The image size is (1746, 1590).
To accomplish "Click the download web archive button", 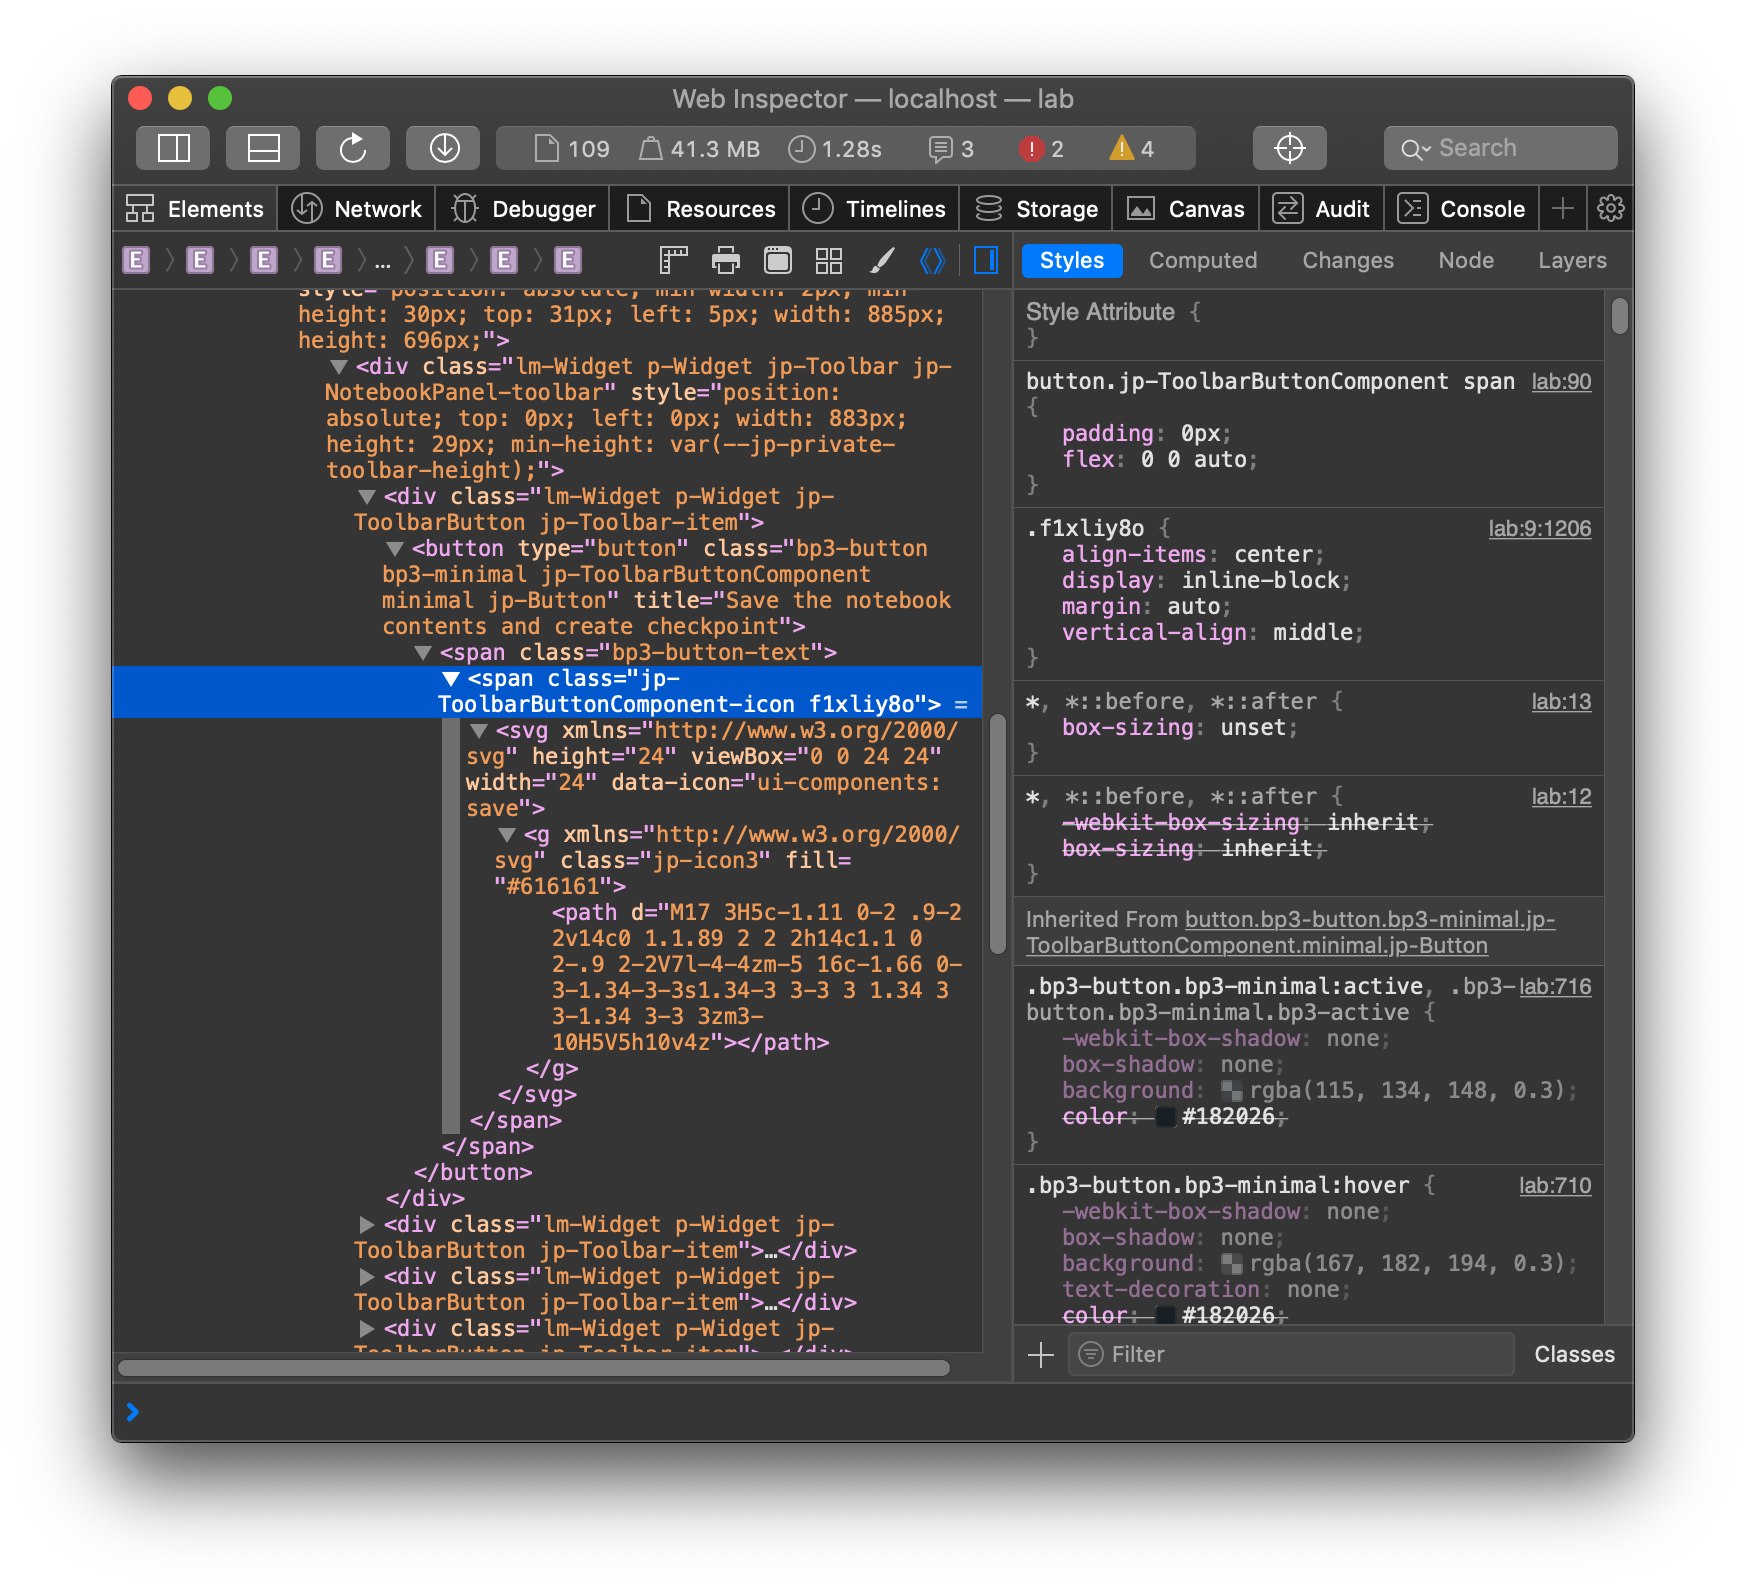I will pos(443,148).
